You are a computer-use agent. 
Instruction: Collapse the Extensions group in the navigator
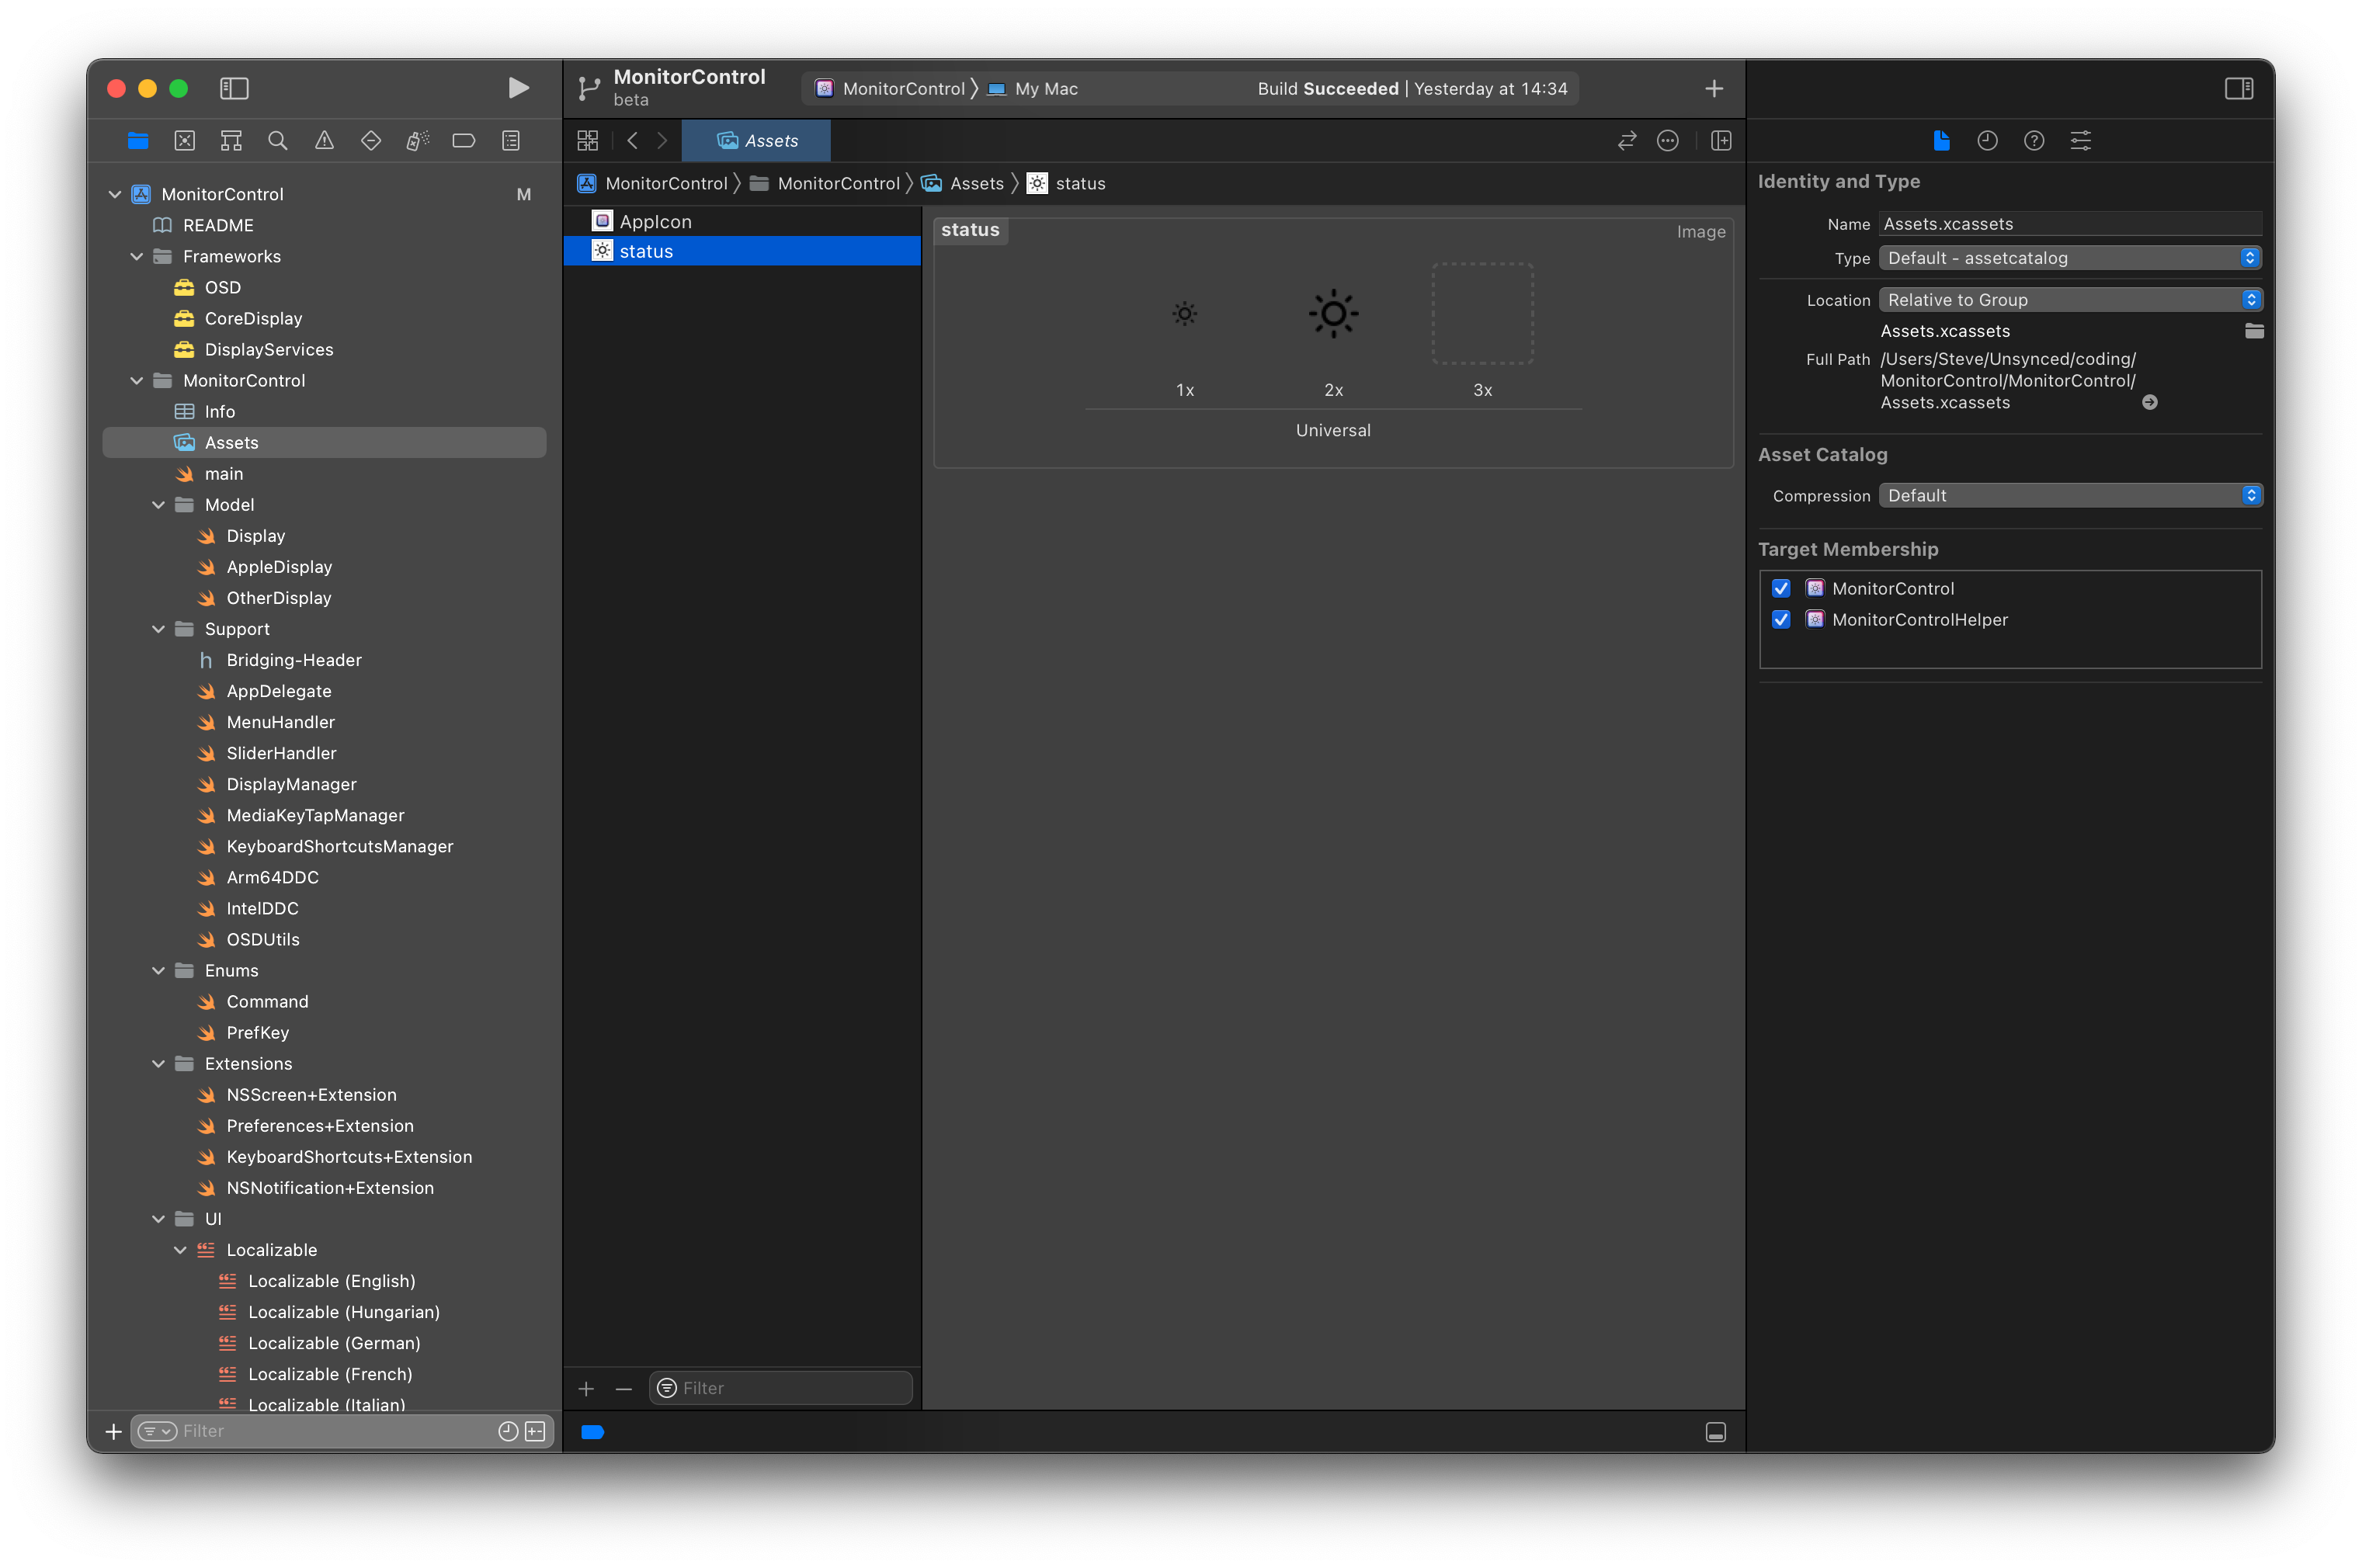[158, 1063]
